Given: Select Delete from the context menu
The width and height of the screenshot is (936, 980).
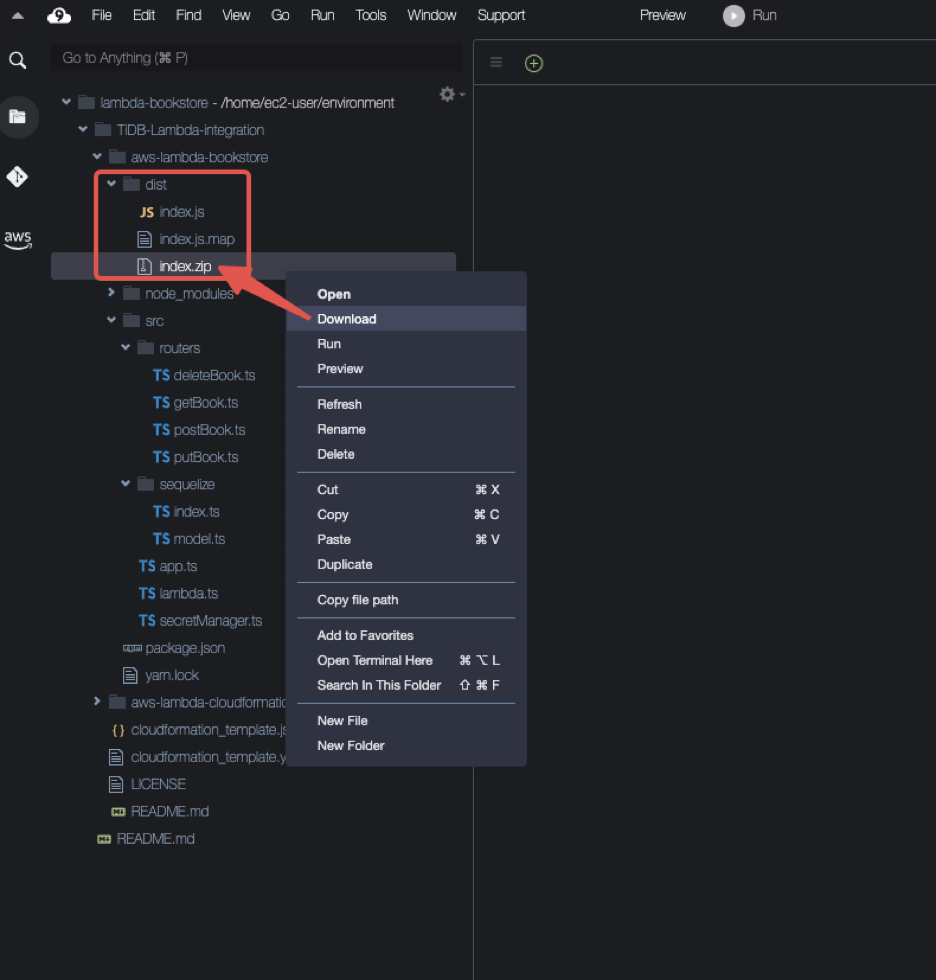Looking at the screenshot, I should [406, 454].
